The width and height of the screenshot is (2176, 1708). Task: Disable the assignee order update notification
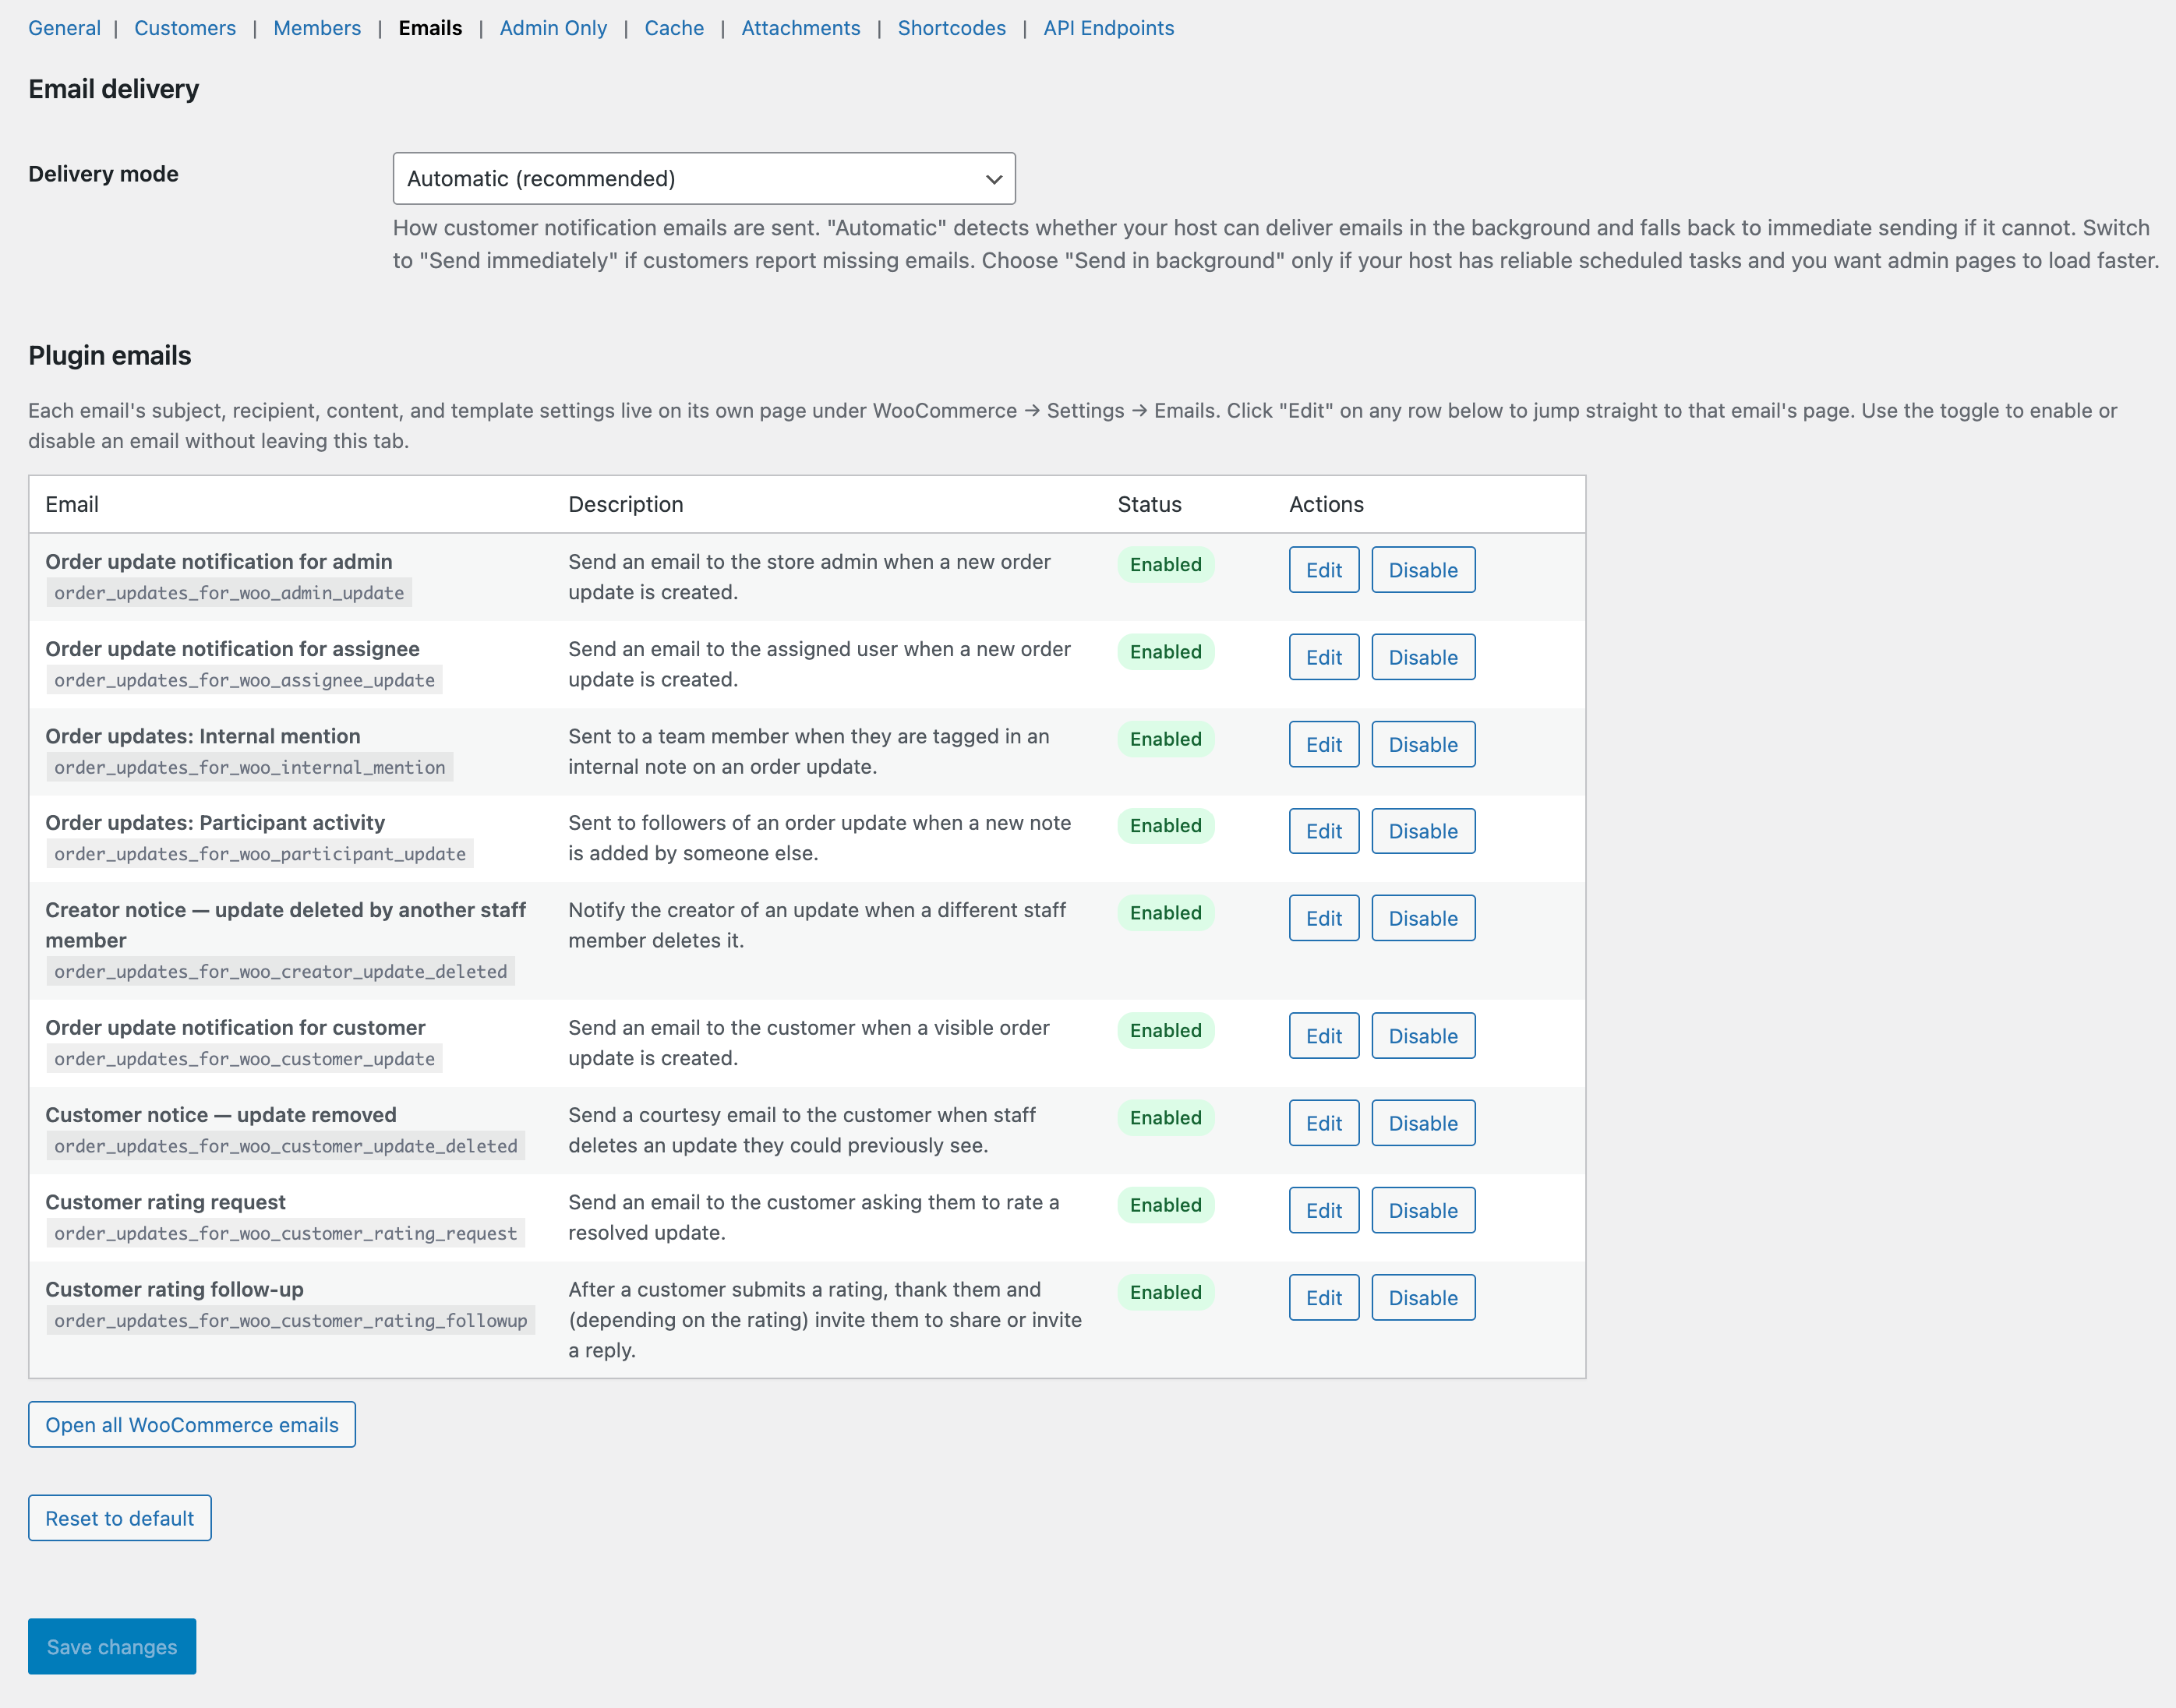pos(1423,657)
